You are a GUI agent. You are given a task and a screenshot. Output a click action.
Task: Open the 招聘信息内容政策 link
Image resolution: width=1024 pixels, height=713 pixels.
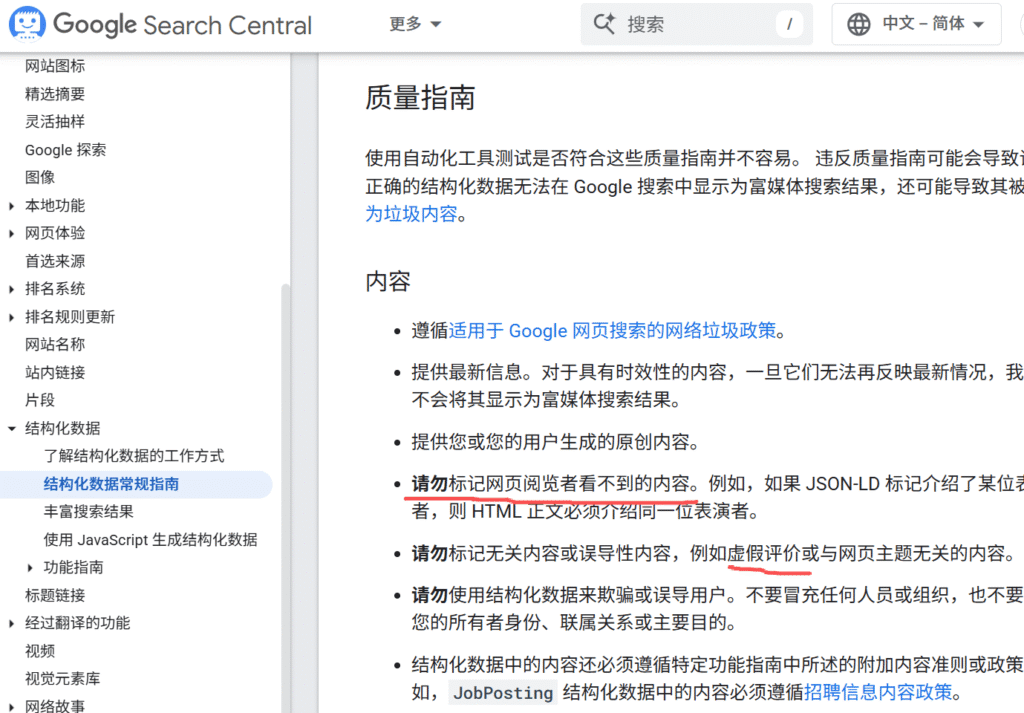point(878,692)
